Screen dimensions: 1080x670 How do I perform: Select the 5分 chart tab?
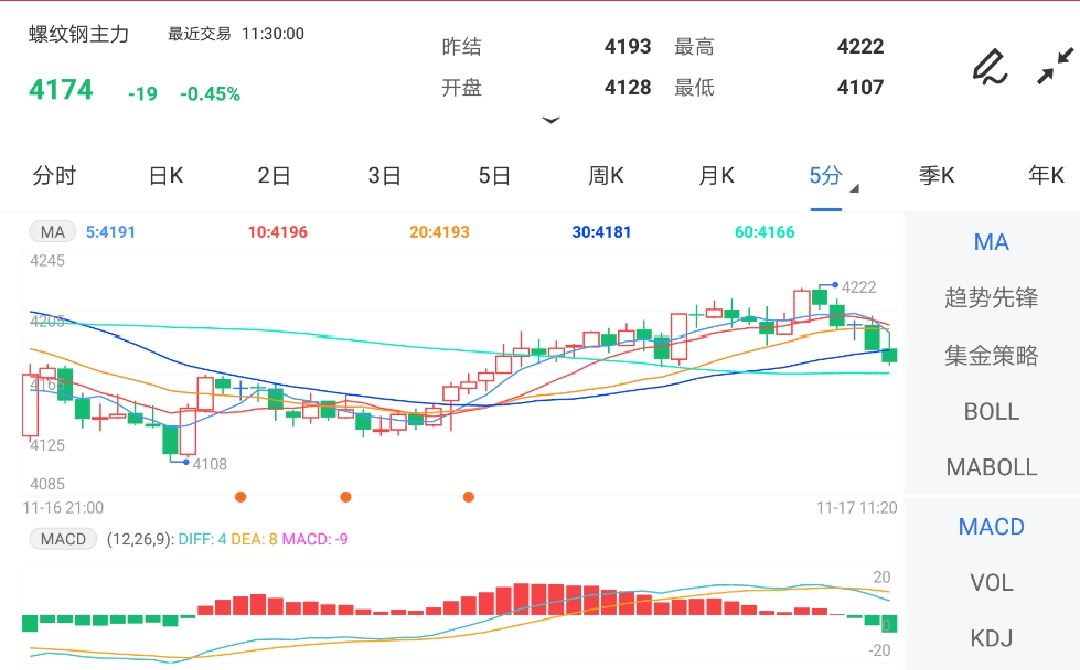coord(826,176)
